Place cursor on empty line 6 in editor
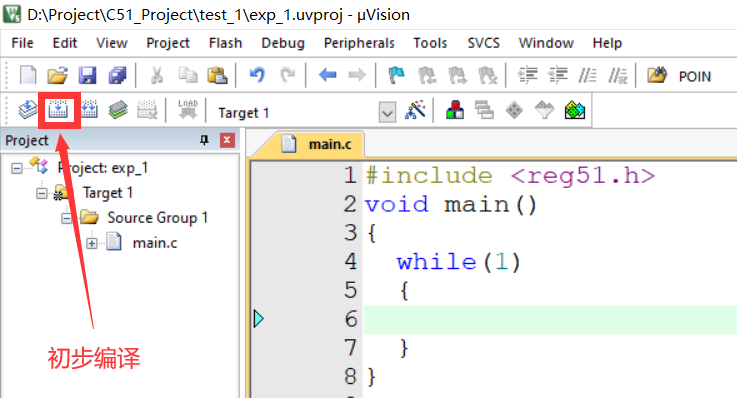 click(x=550, y=320)
